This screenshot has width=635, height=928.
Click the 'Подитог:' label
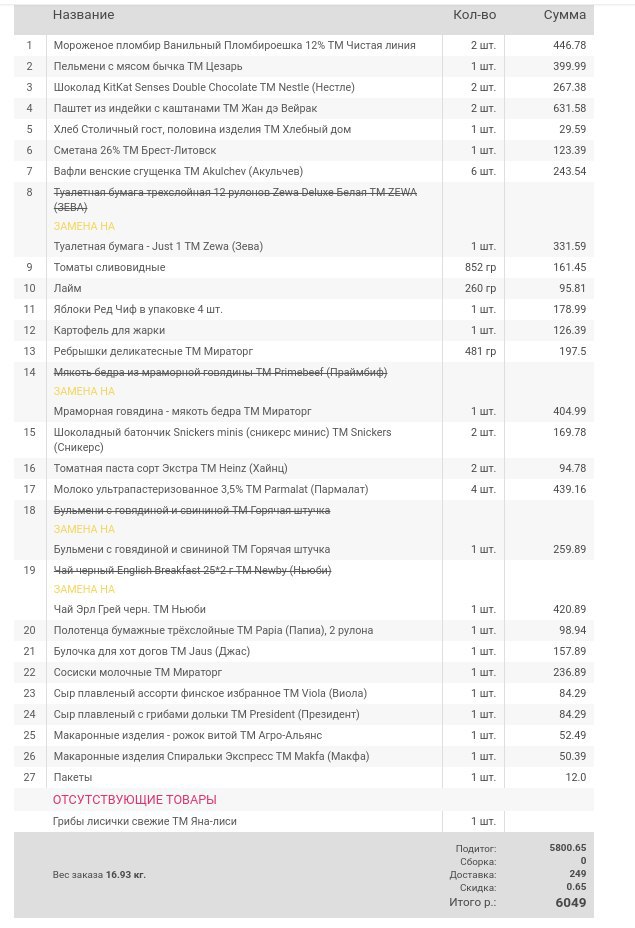click(476, 849)
